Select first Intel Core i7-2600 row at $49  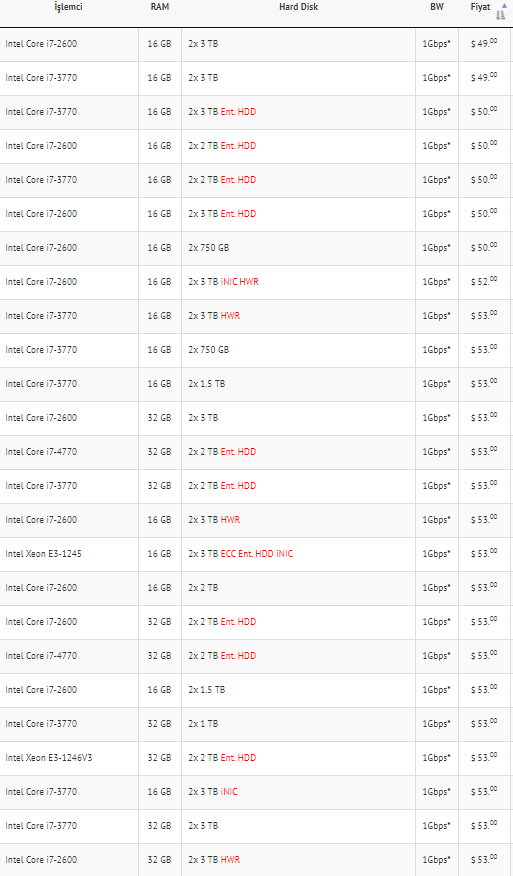(x=256, y=44)
